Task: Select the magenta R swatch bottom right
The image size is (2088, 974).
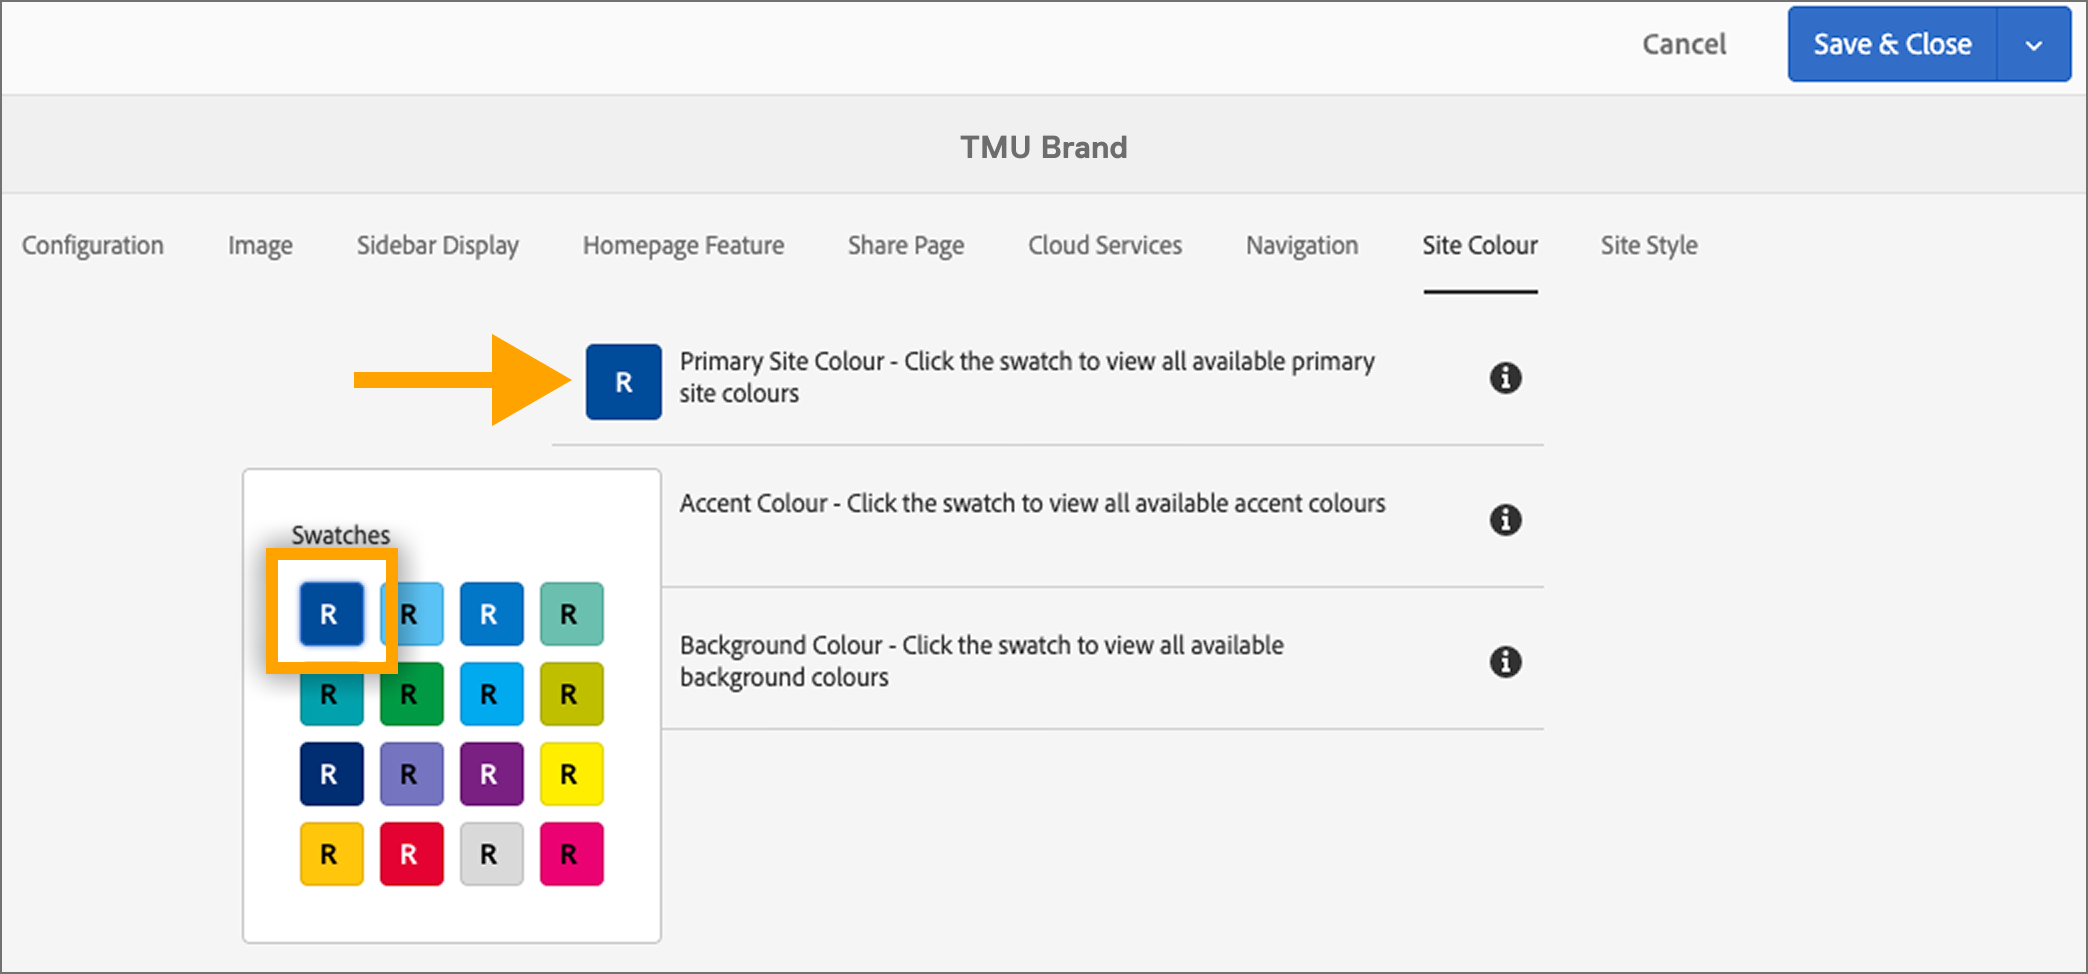Action: pos(570,853)
